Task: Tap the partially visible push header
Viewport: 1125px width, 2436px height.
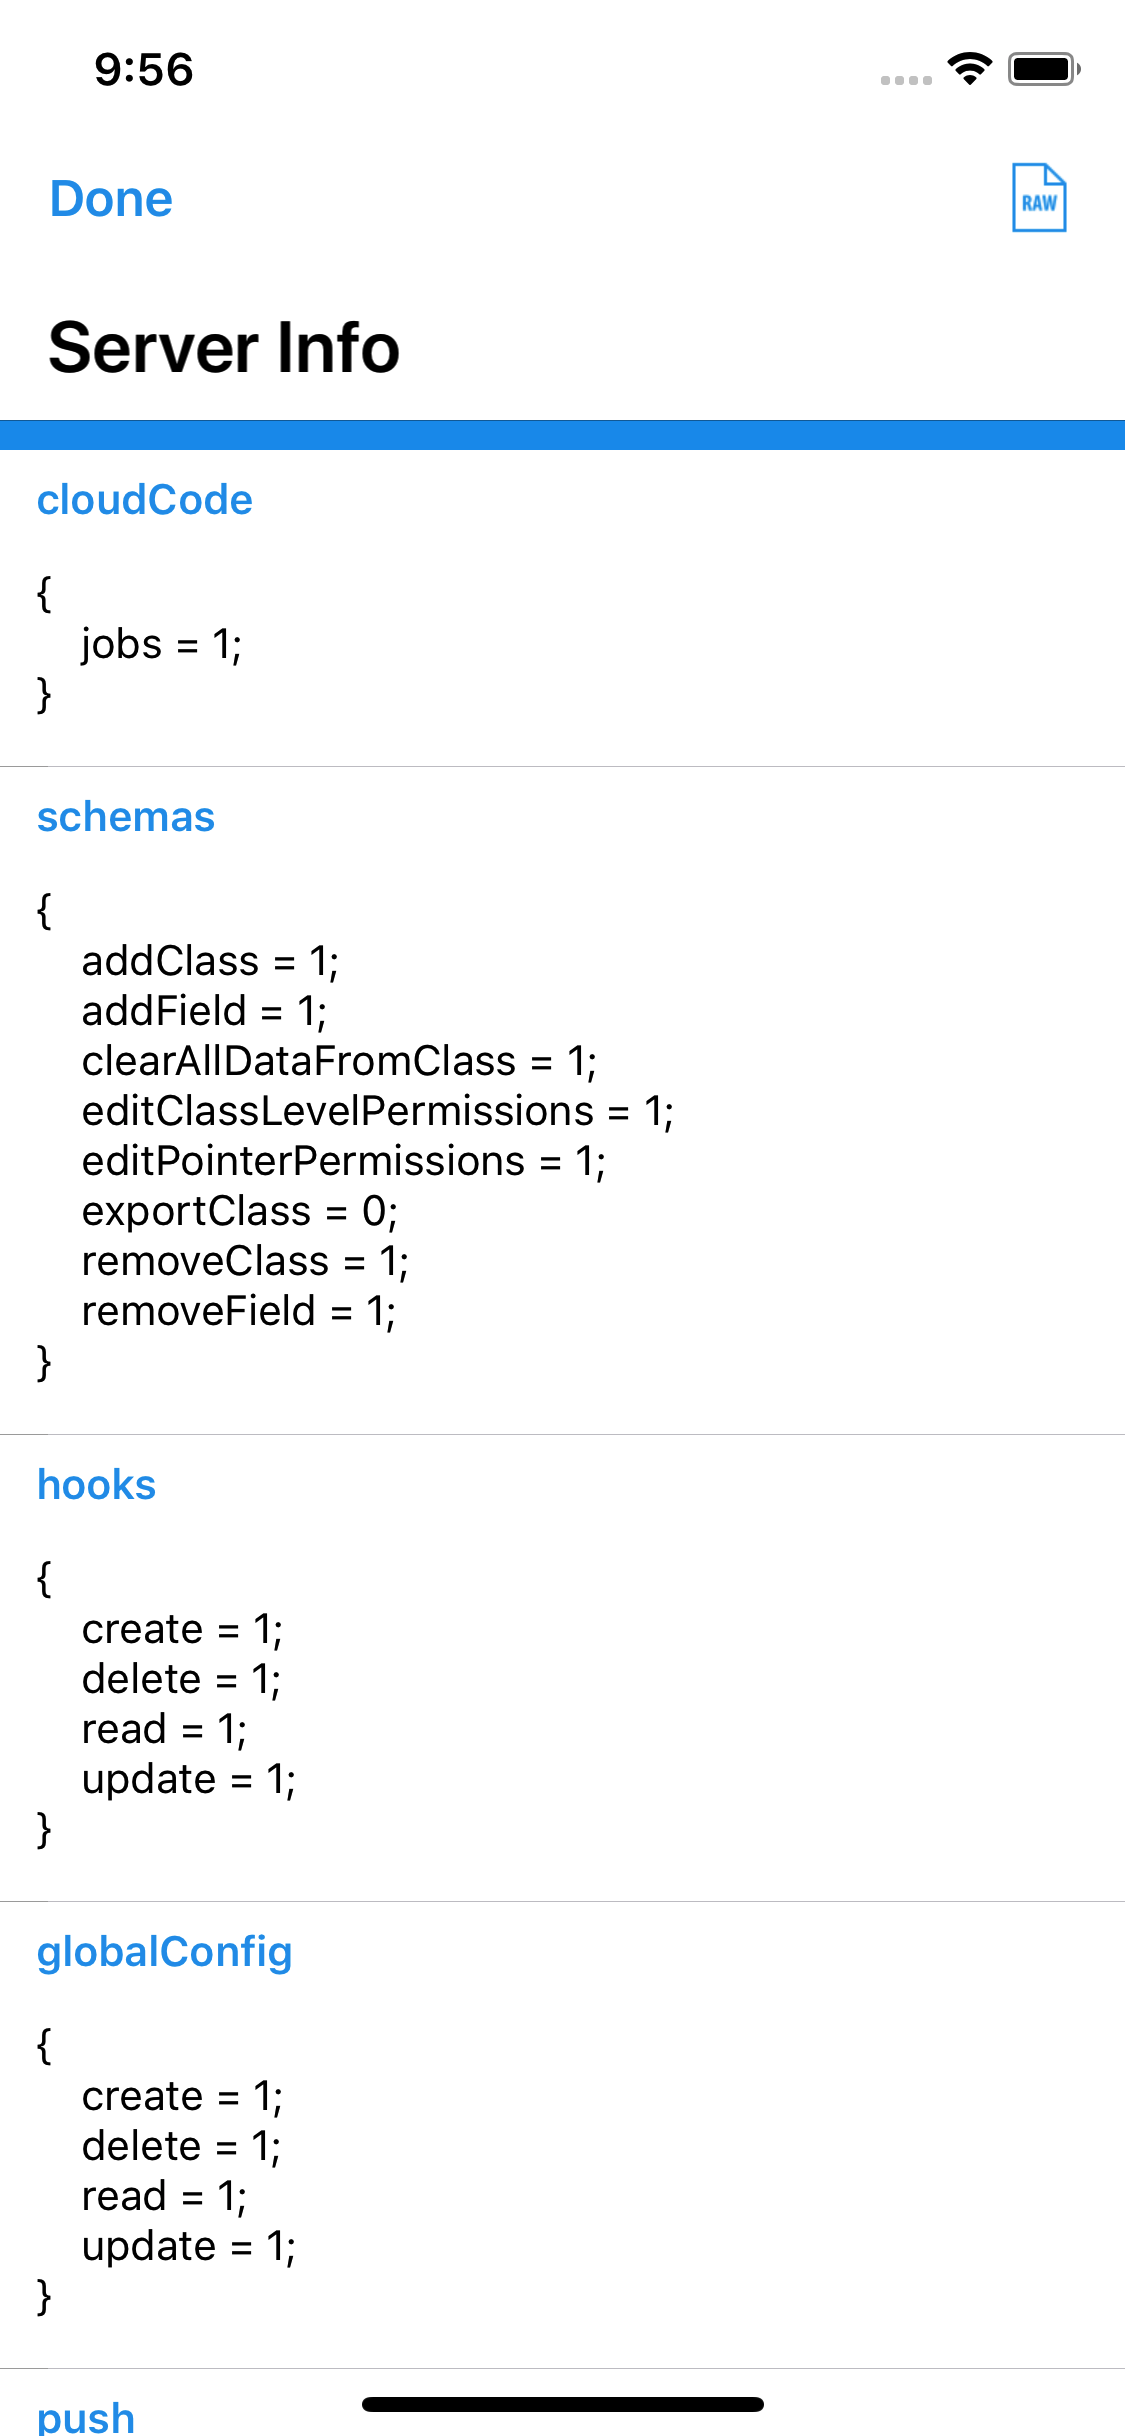Action: 86,2416
